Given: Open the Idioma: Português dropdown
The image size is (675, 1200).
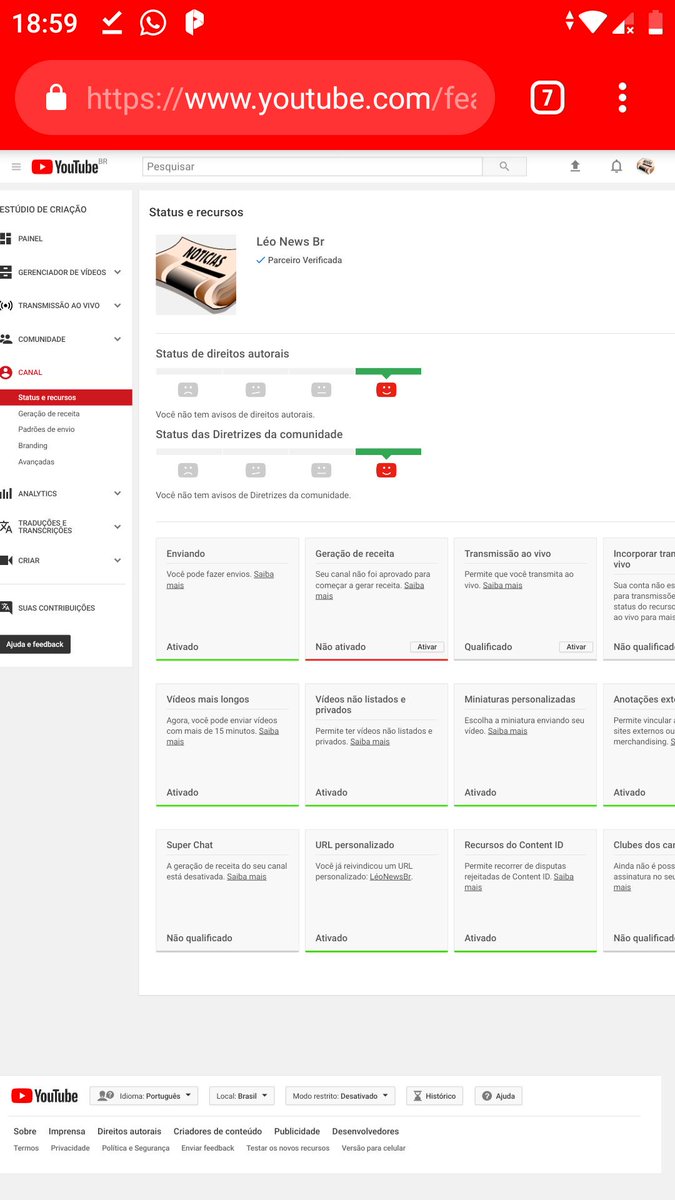Looking at the screenshot, I should (x=144, y=1096).
